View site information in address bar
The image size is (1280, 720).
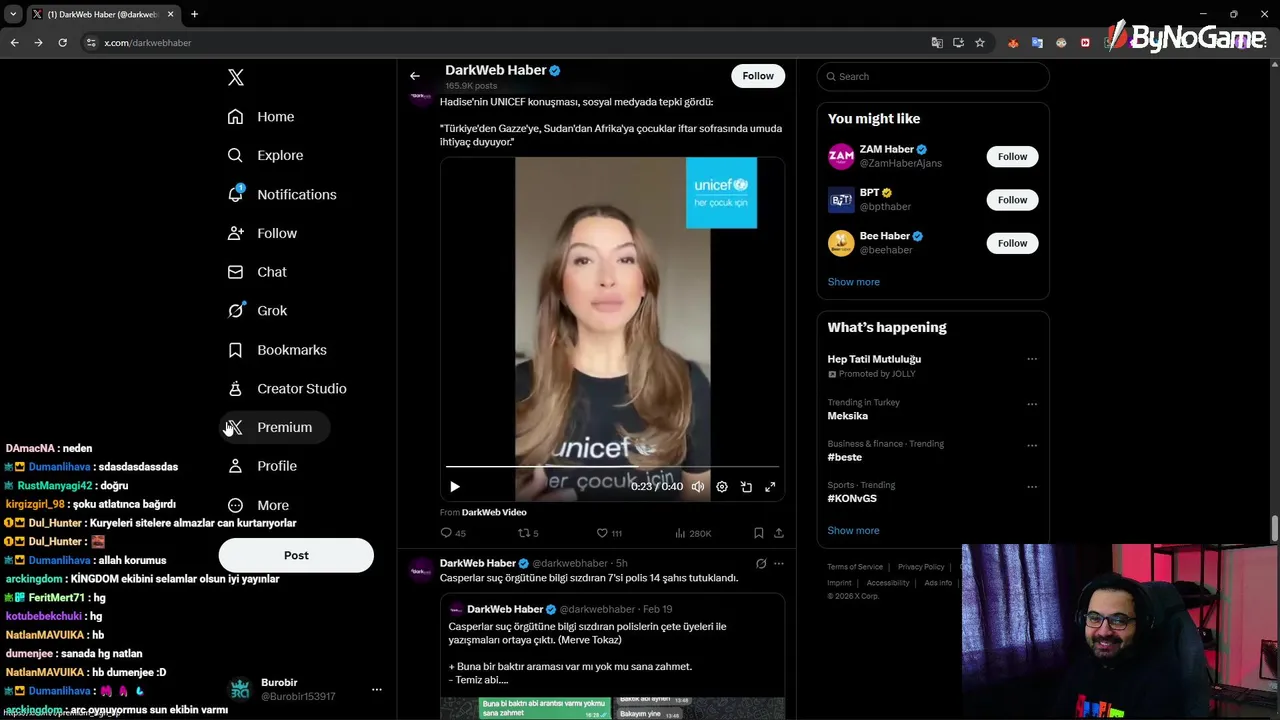[91, 43]
